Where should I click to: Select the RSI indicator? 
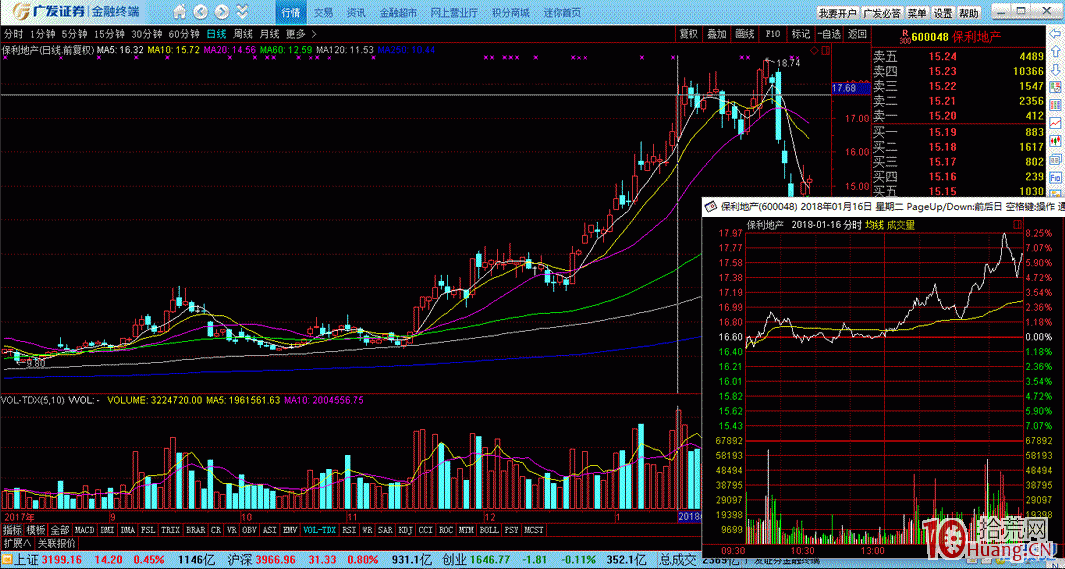[349, 530]
